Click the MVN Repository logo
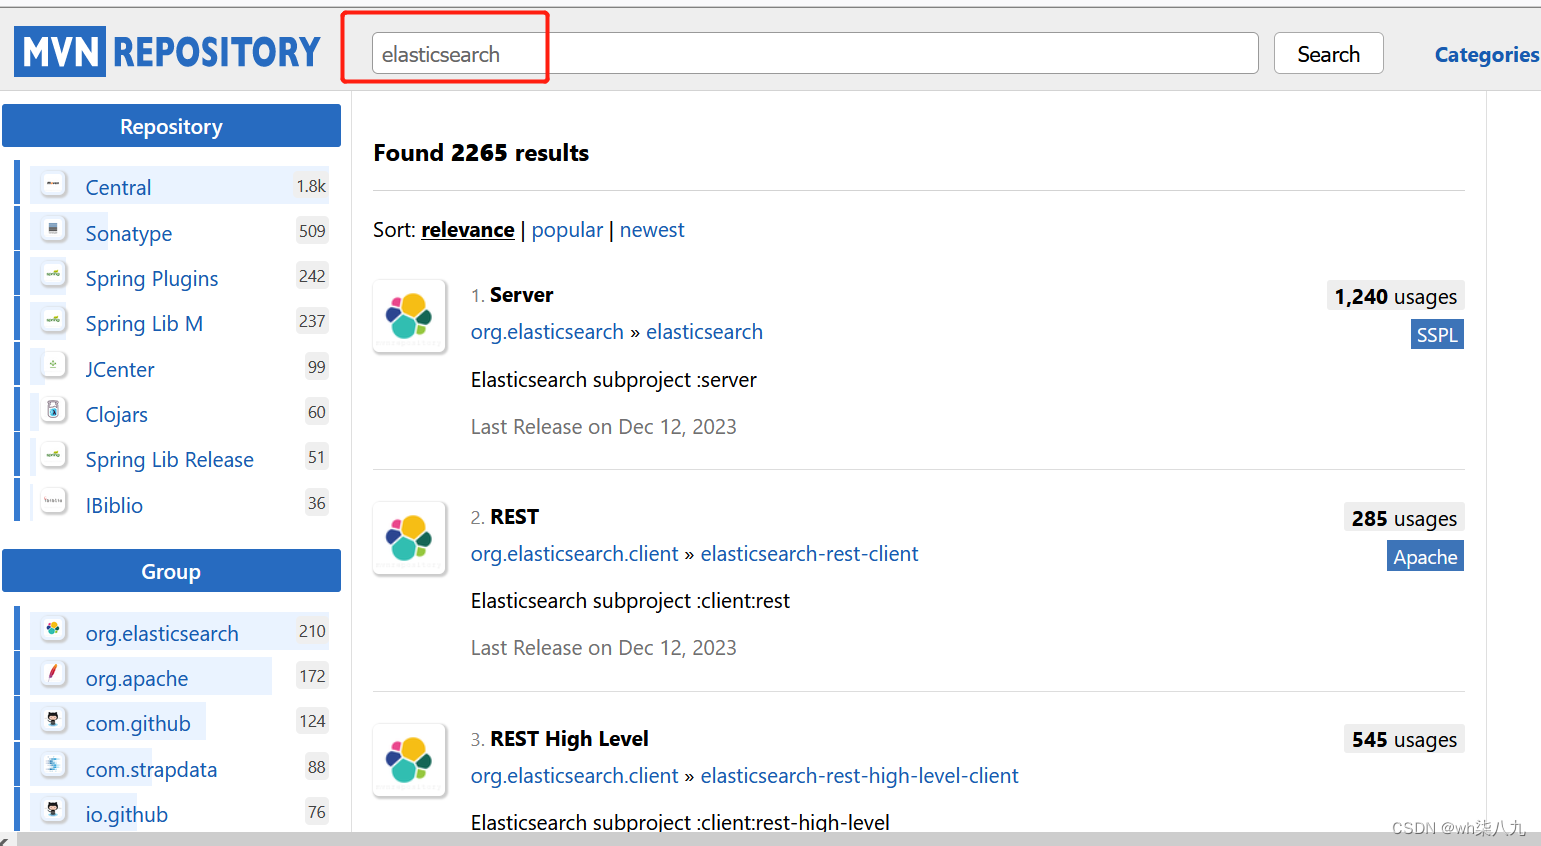This screenshot has width=1541, height=846. tap(167, 52)
